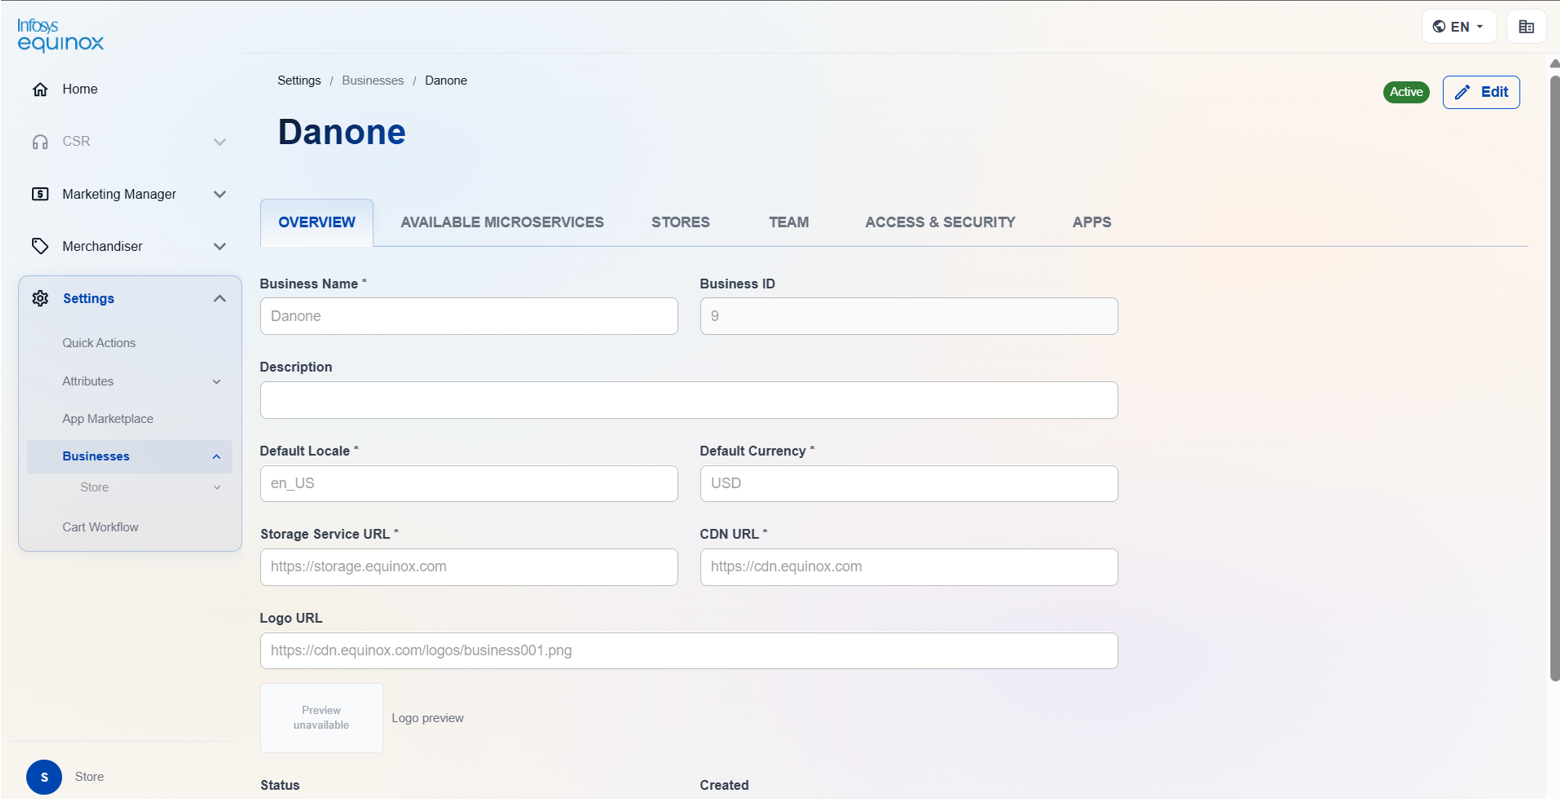The width and height of the screenshot is (1560, 799).
Task: Click the Marketing Manager label
Action: tap(119, 194)
